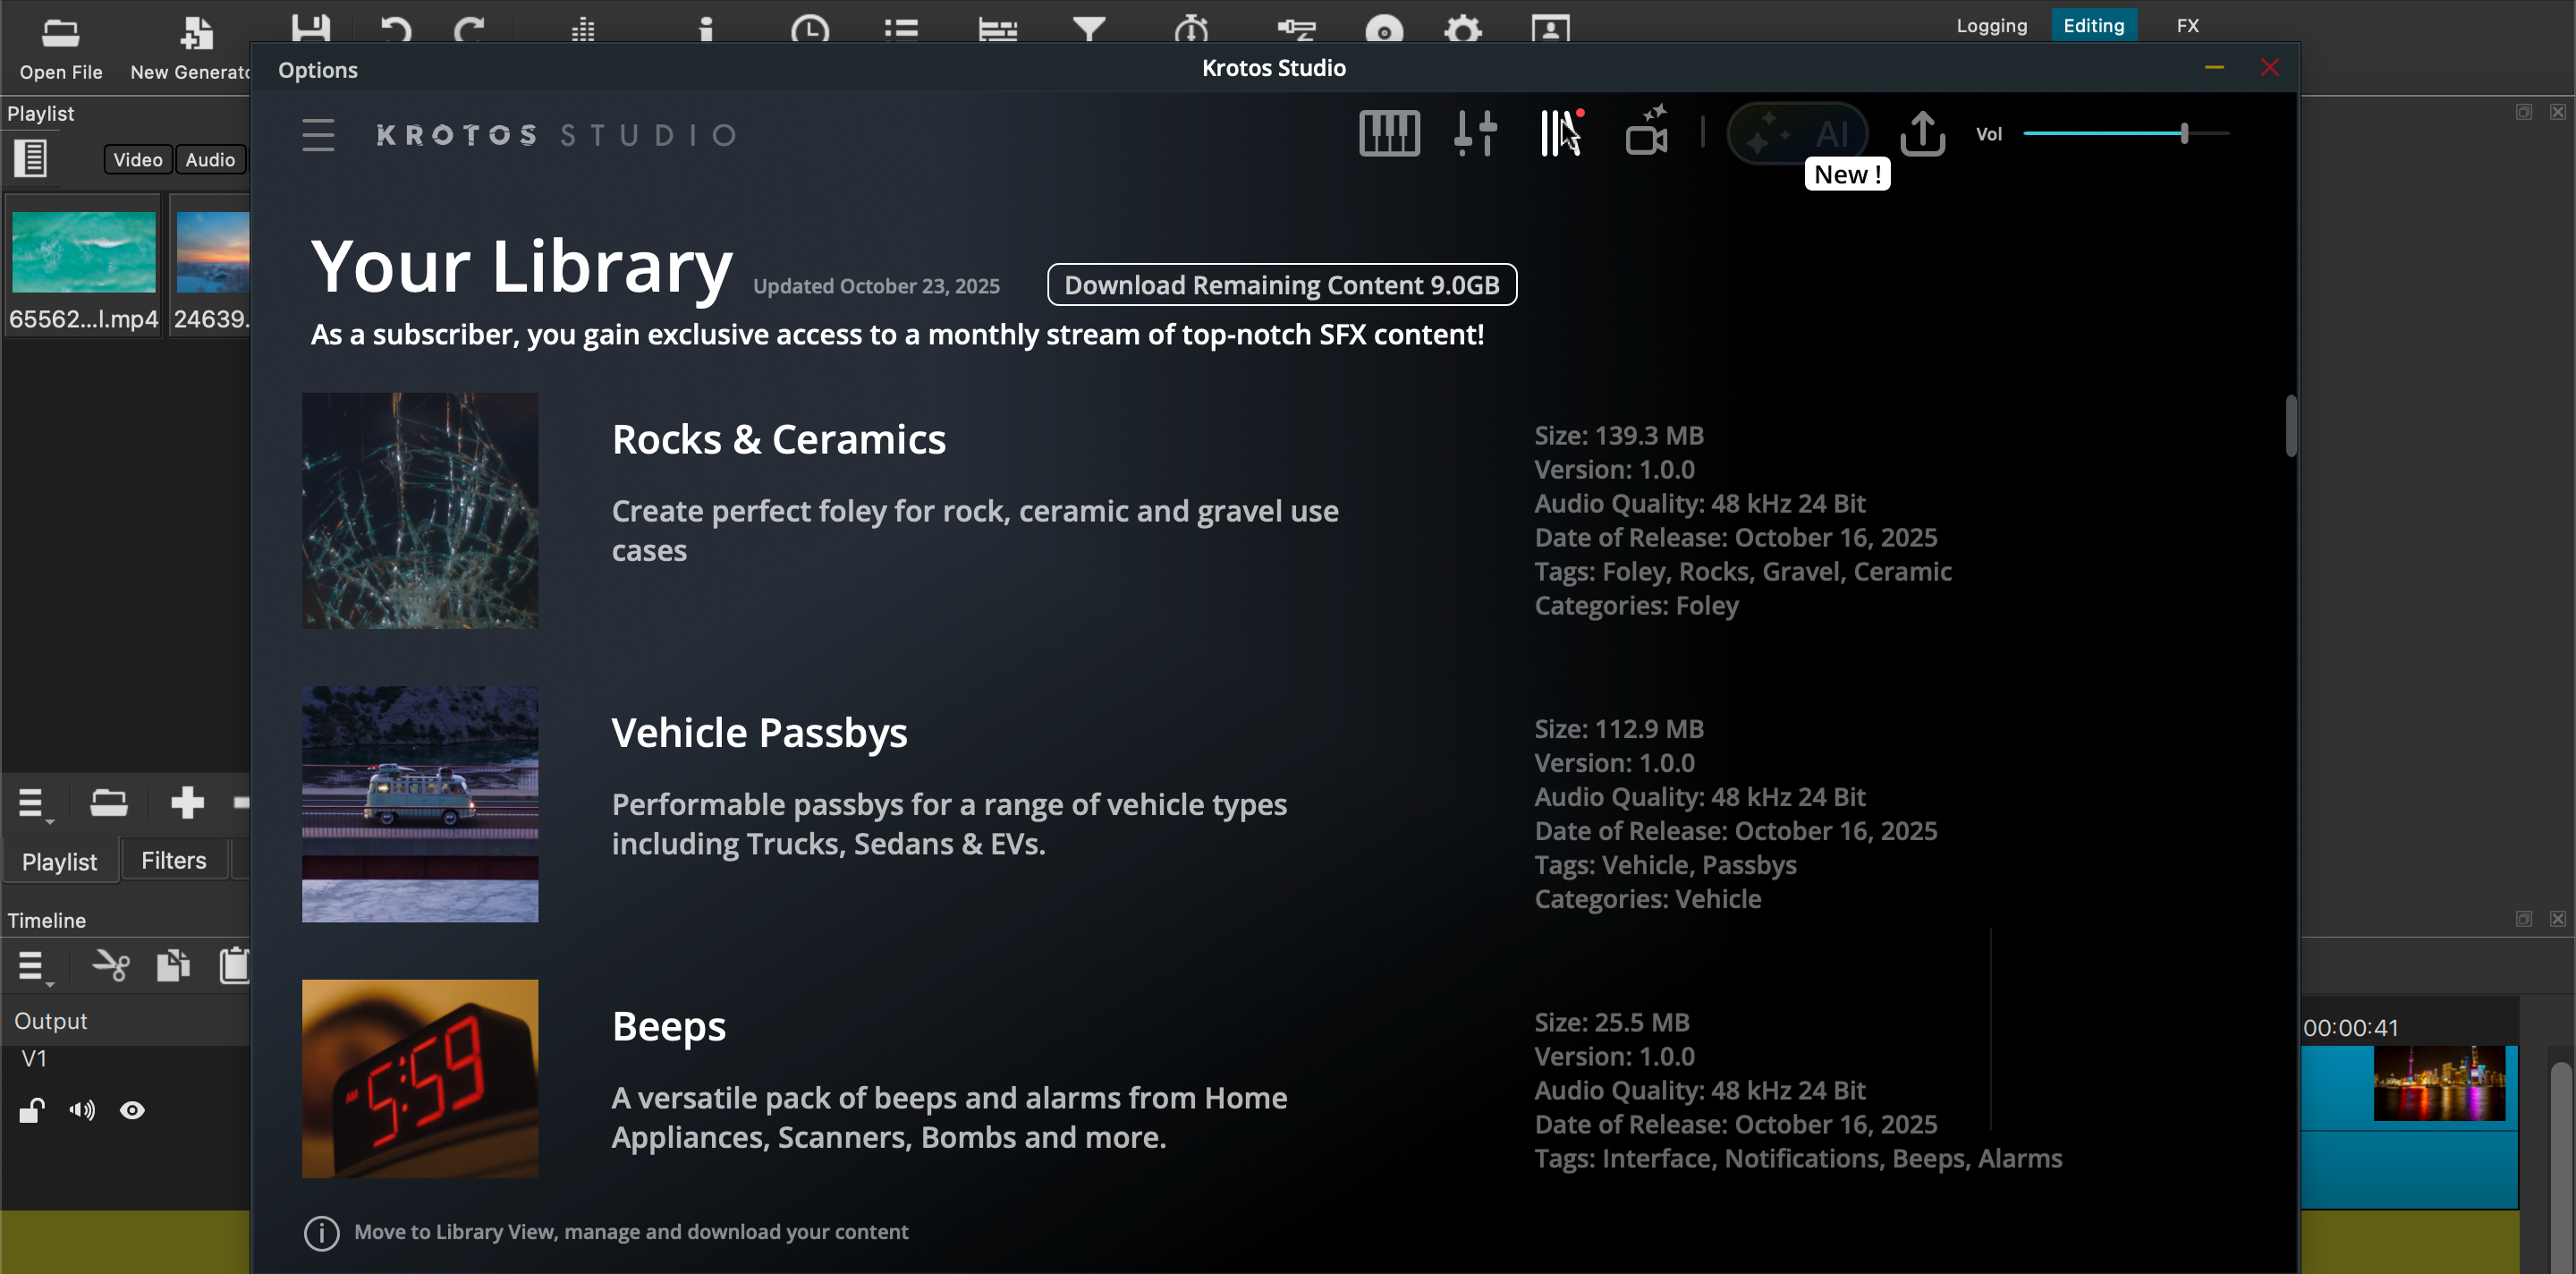Viewport: 2576px width, 1274px height.
Task: Click the AI generate button
Action: click(1797, 133)
